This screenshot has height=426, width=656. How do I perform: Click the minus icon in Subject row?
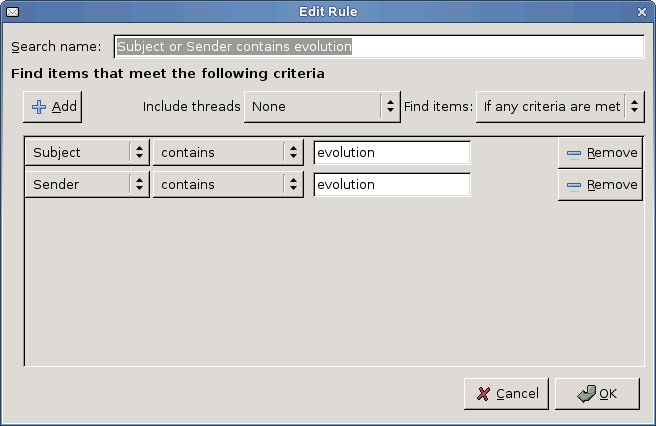pyautogui.click(x=574, y=153)
